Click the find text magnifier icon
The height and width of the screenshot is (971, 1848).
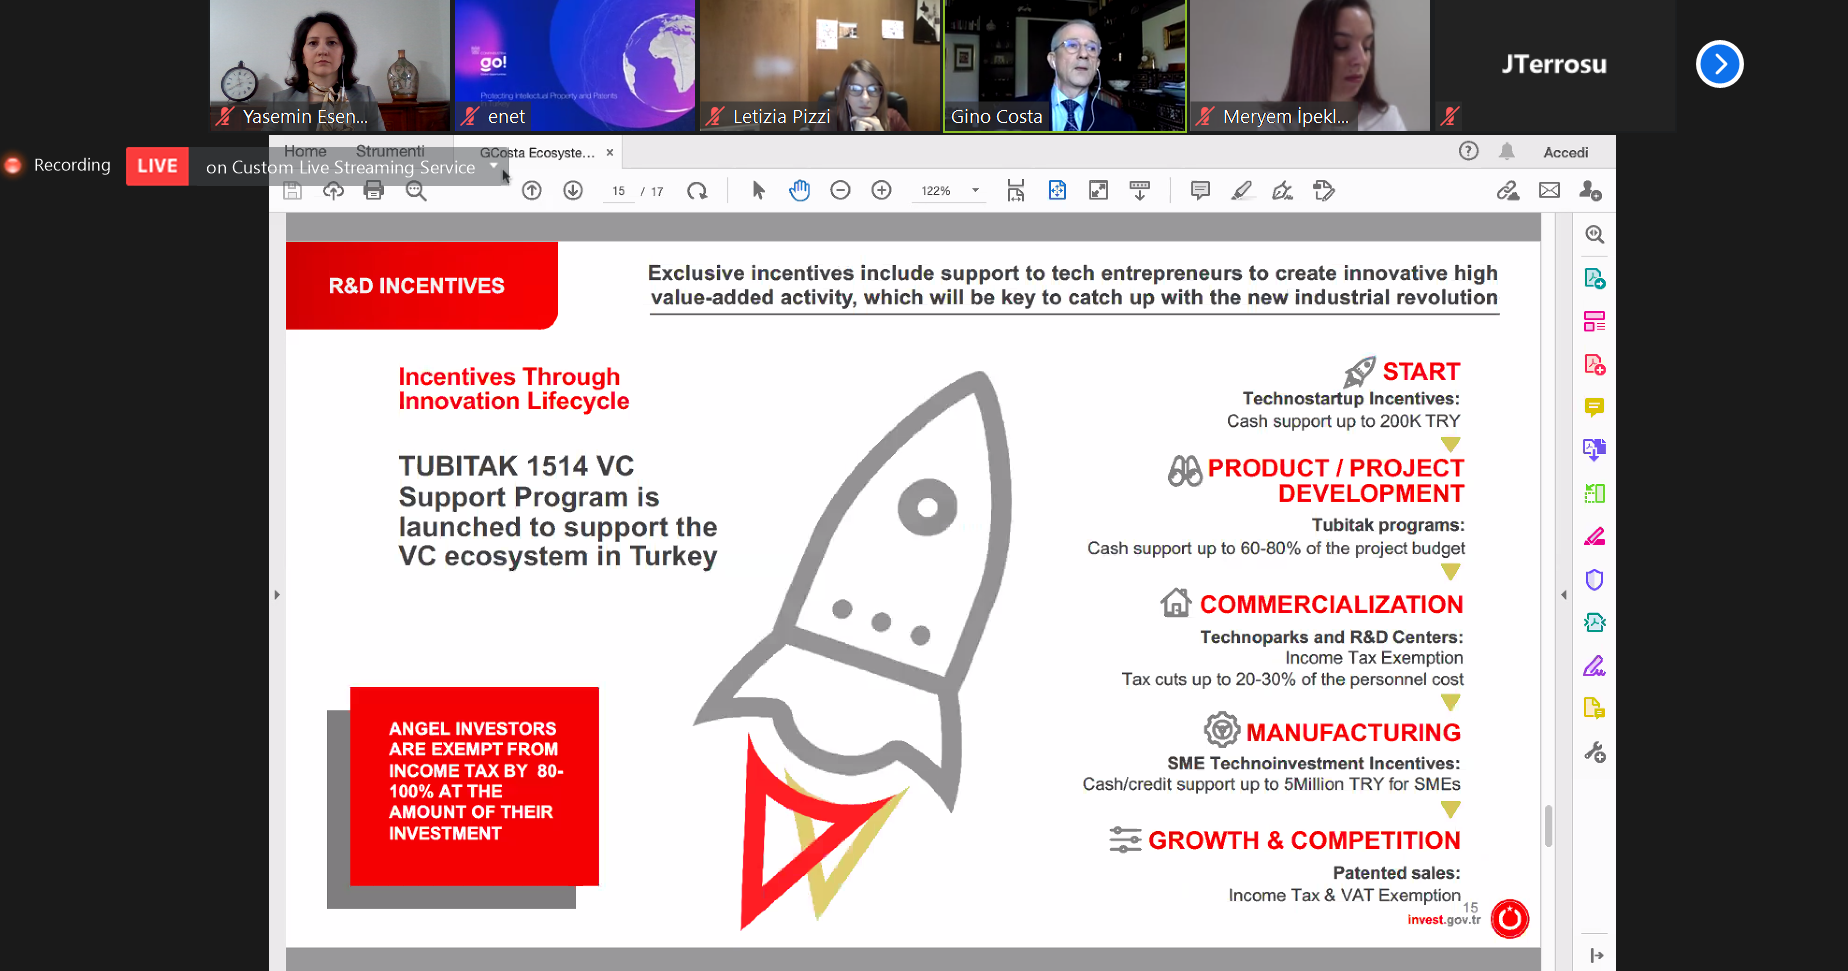(416, 191)
